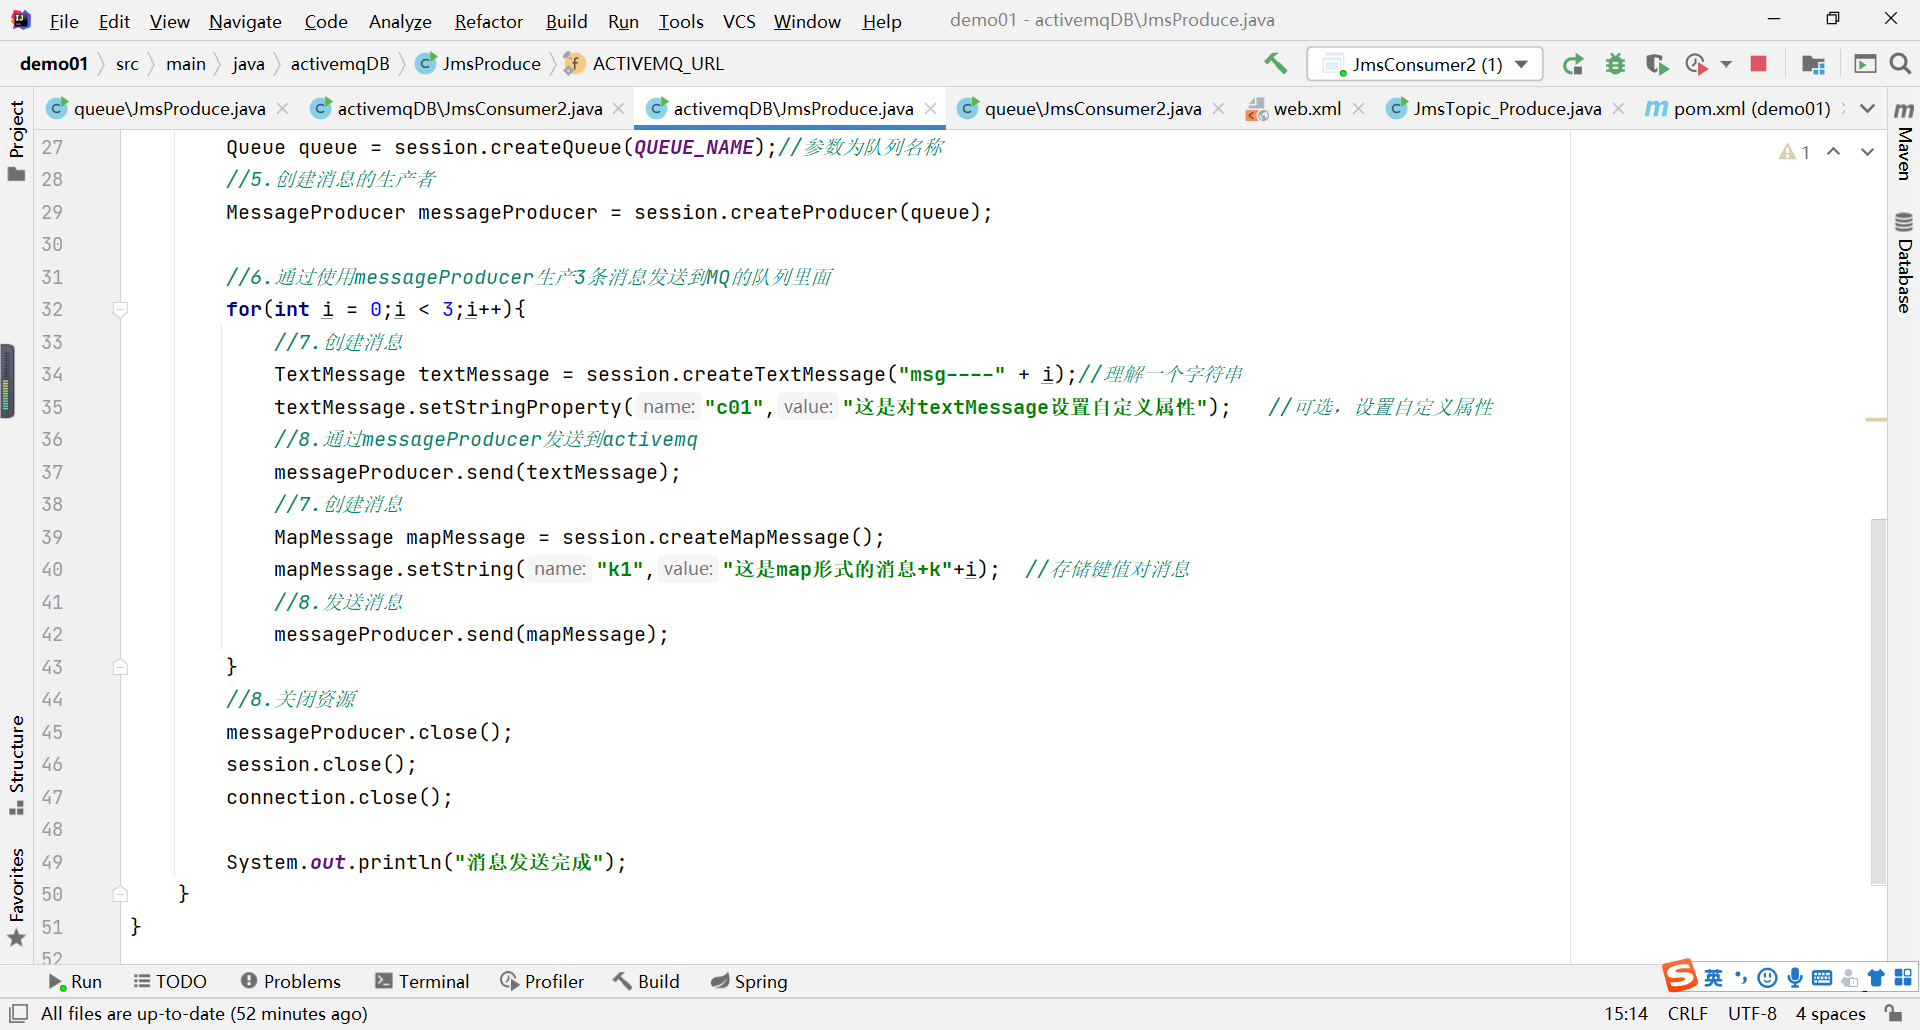Viewport: 1920px width, 1030px height.
Task: Click the warning stripe marker on scrollbar
Action: point(1876,420)
